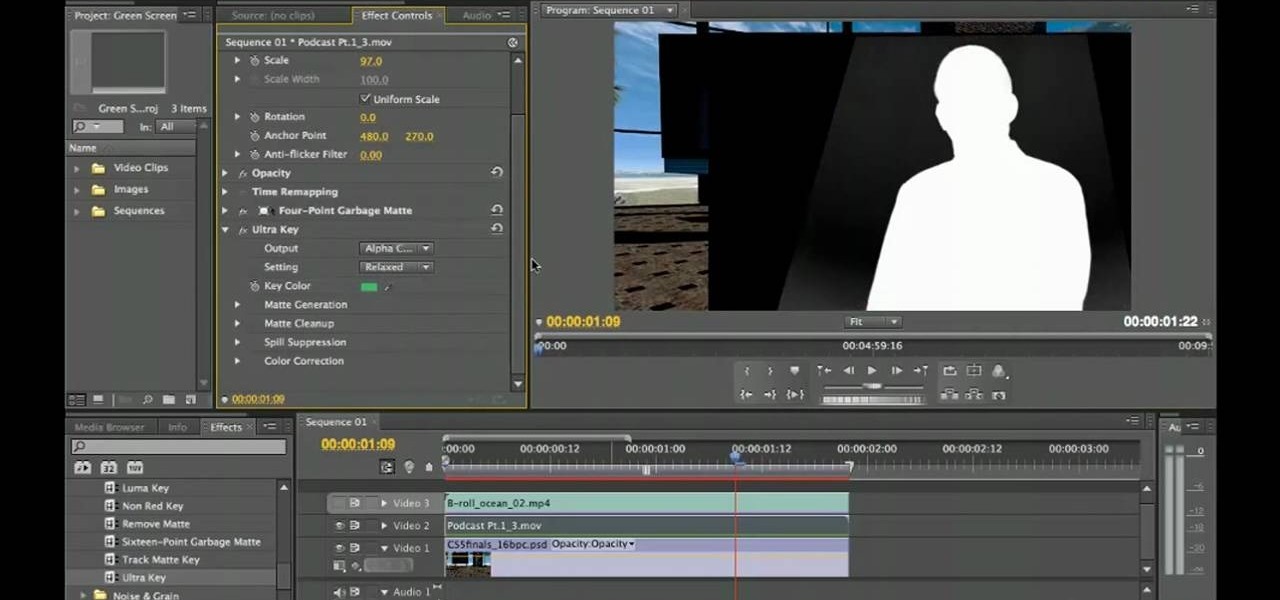Toggle the Snap magnet icon in the timeline
The width and height of the screenshot is (1280, 600).
[387, 466]
